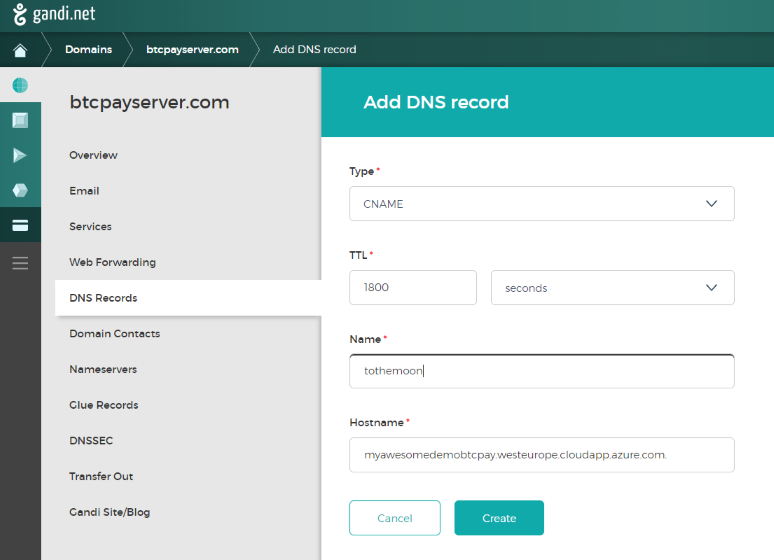Go to Nameservers section
The width and height of the screenshot is (774, 560).
pyautogui.click(x=103, y=369)
